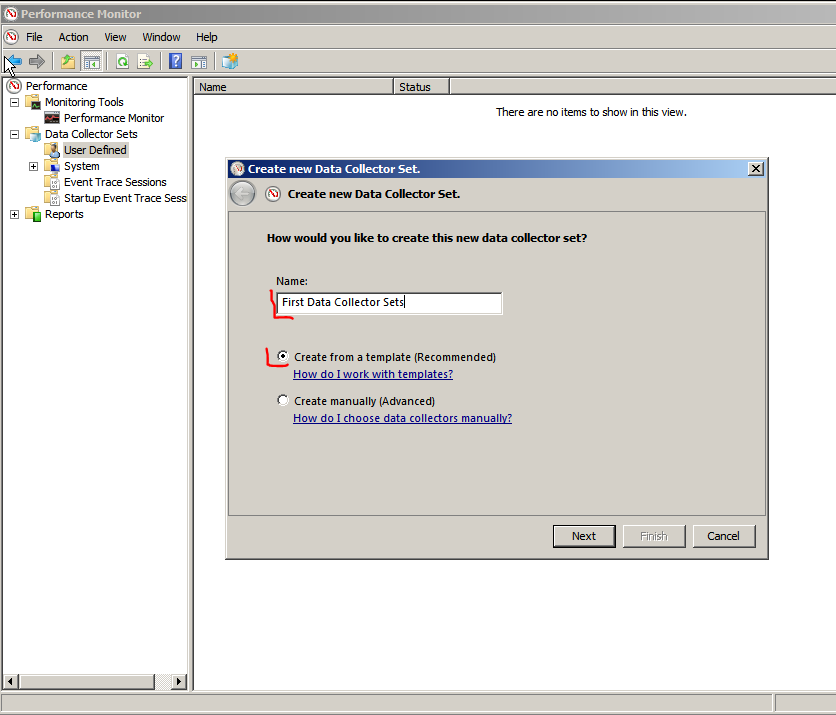Select Create from a template radio button
Image resolution: width=836 pixels, height=715 pixels.
(283, 356)
